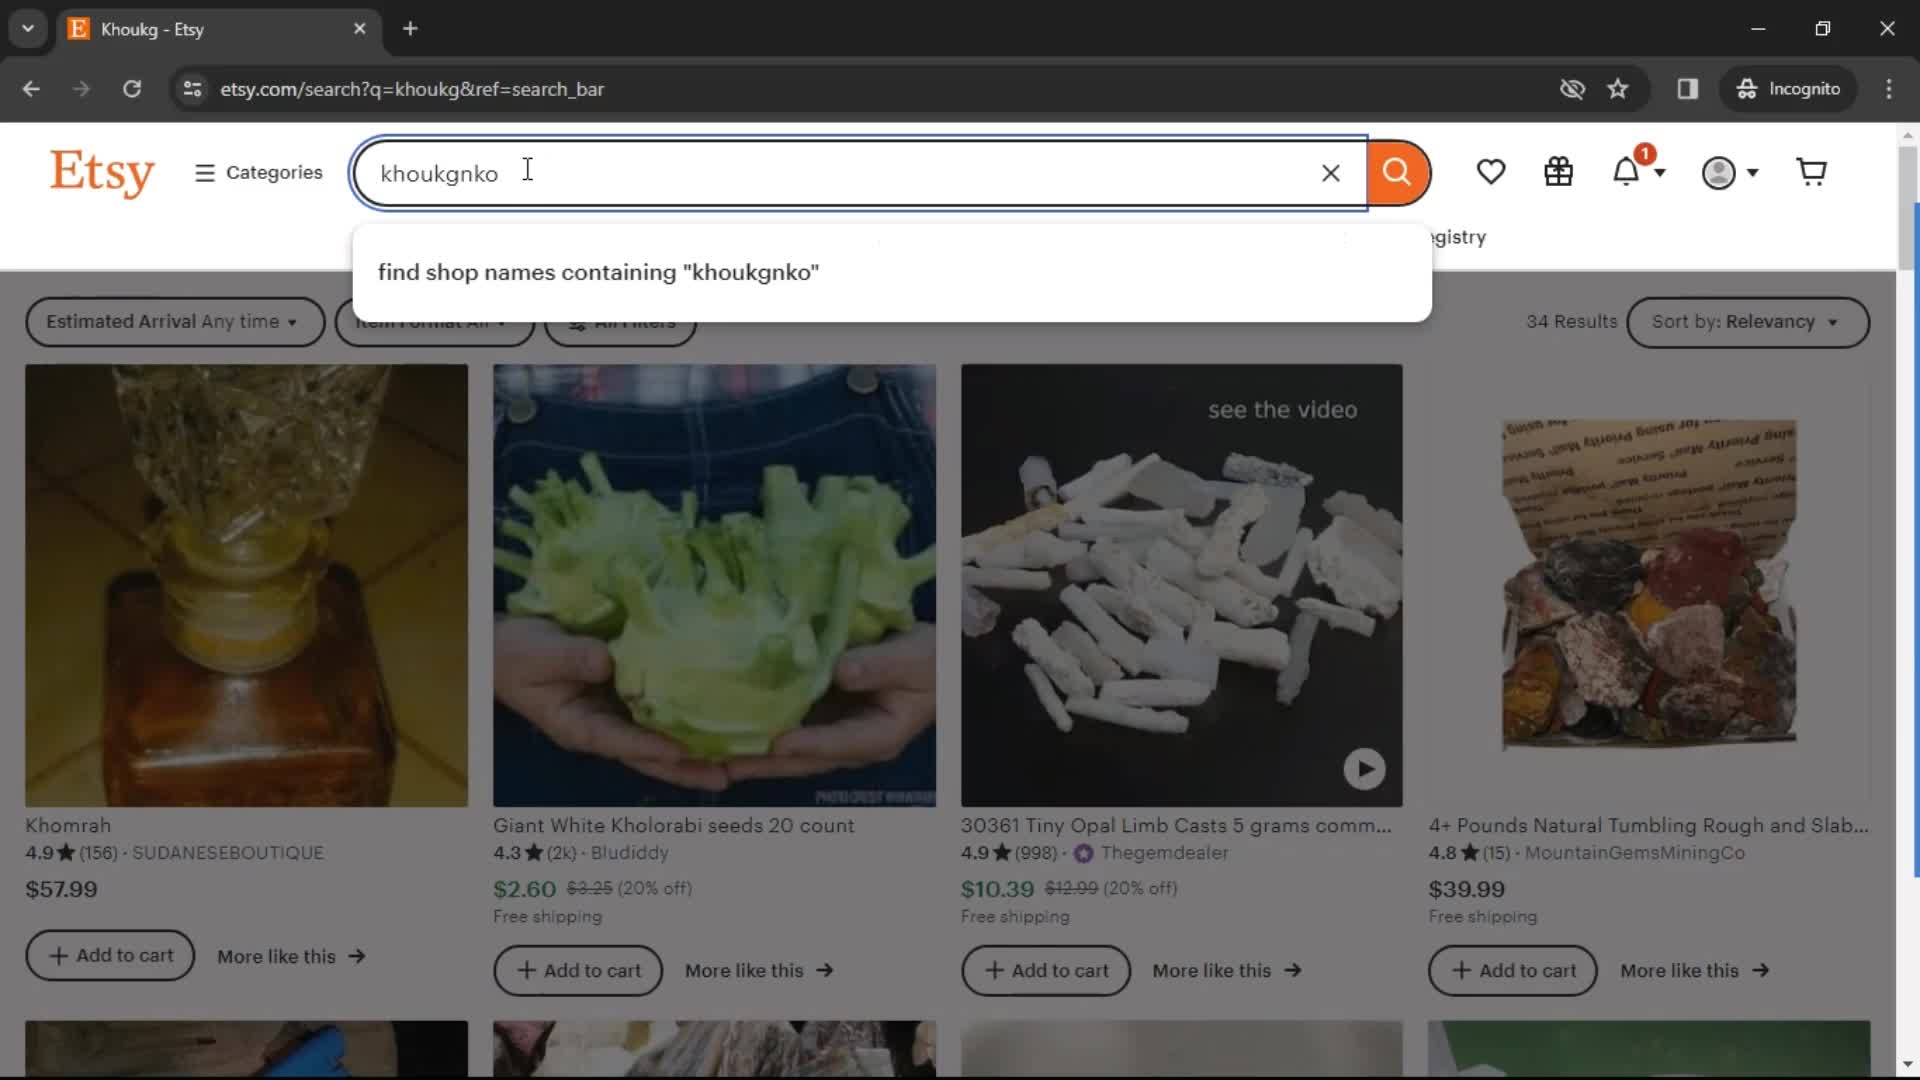Click the wishlist heart icon

tap(1491, 173)
